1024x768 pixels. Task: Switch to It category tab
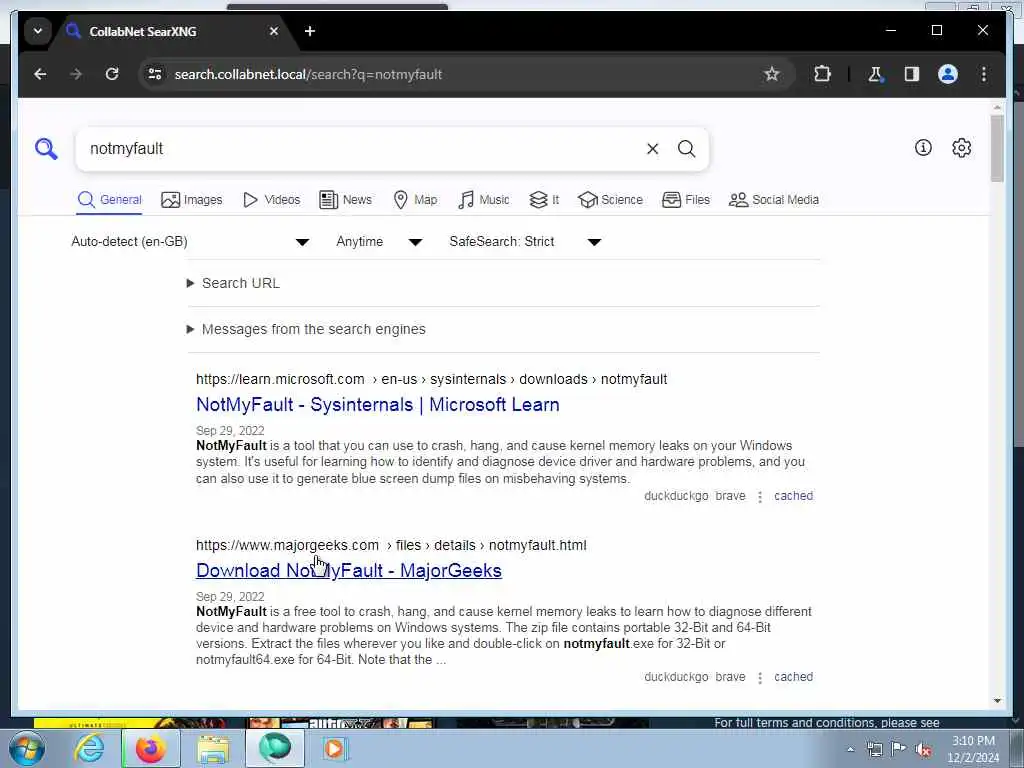[544, 200]
